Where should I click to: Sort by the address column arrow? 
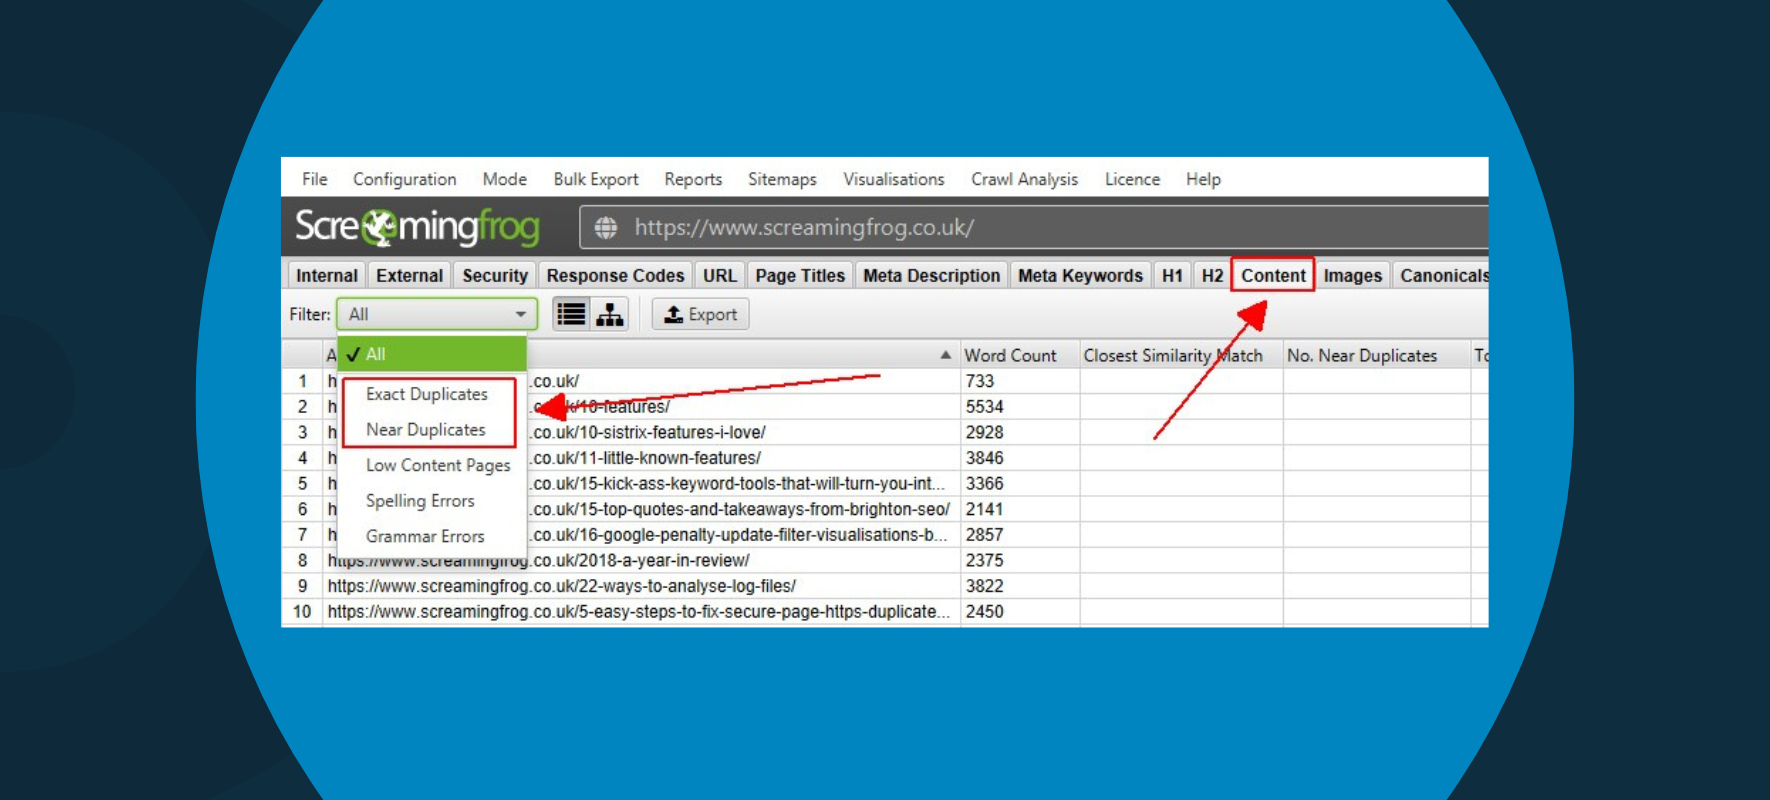[945, 355]
